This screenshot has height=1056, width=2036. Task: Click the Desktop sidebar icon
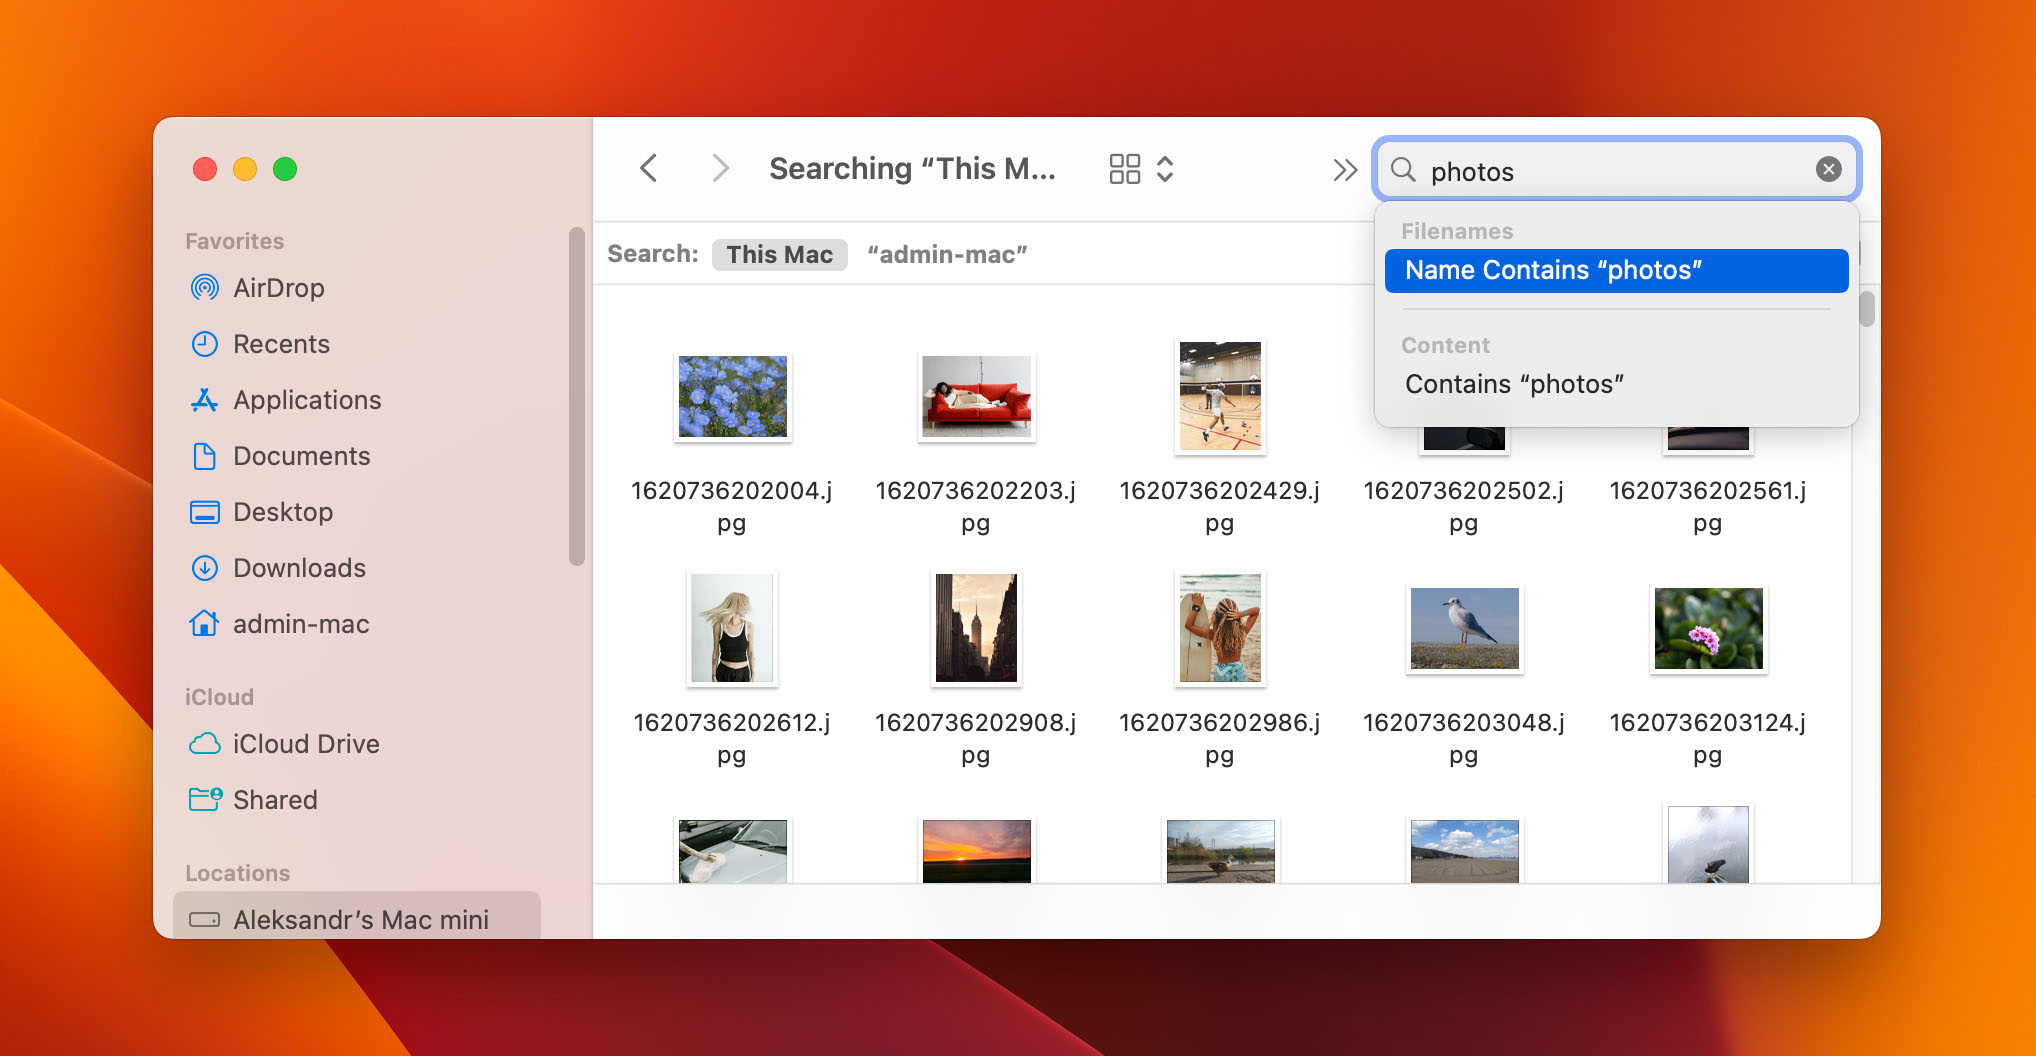[204, 512]
